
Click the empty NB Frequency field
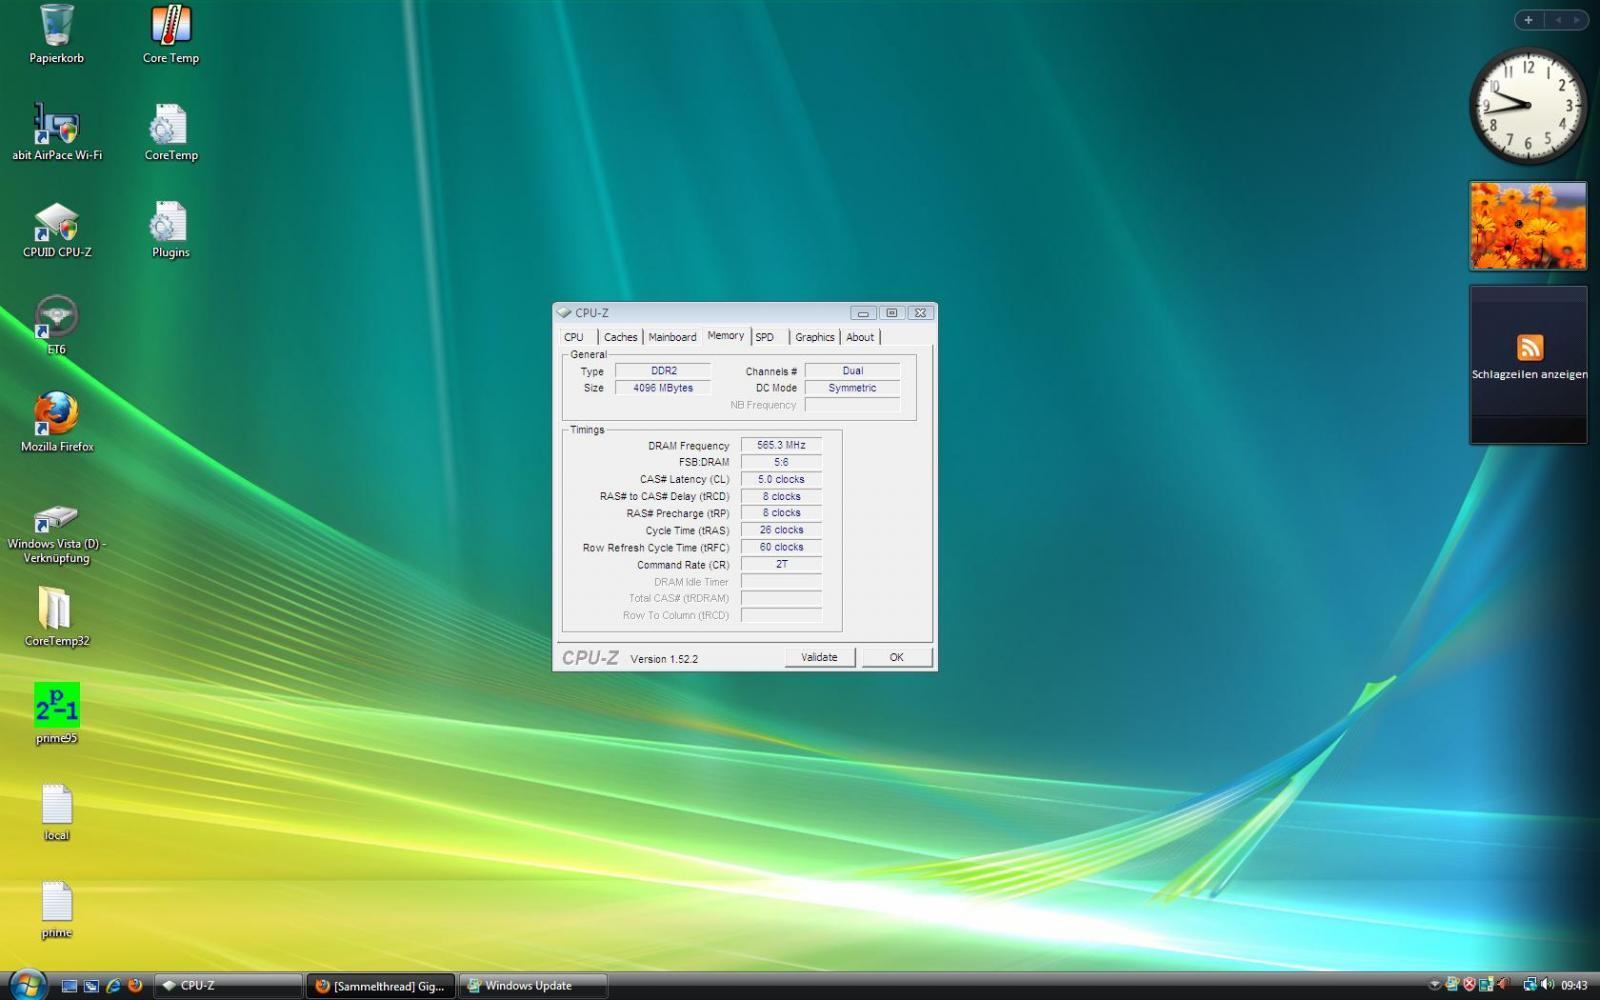852,405
